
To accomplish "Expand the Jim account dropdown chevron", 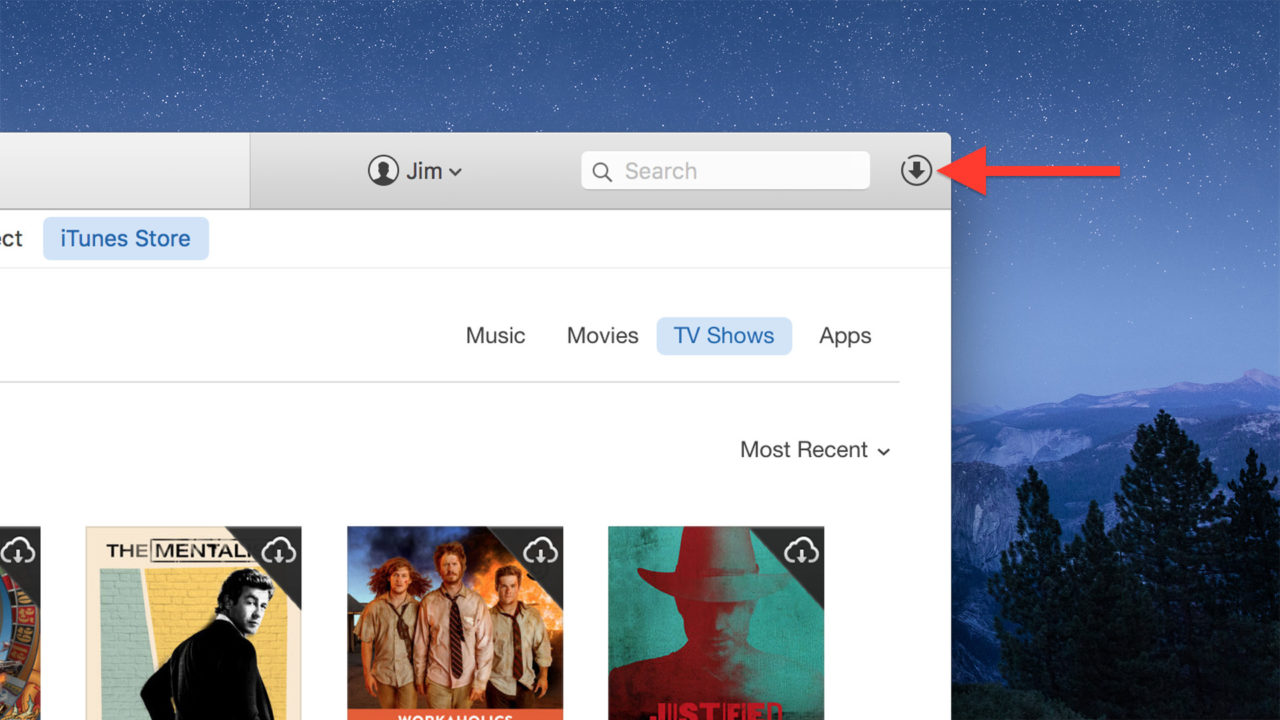I will click(x=455, y=172).
